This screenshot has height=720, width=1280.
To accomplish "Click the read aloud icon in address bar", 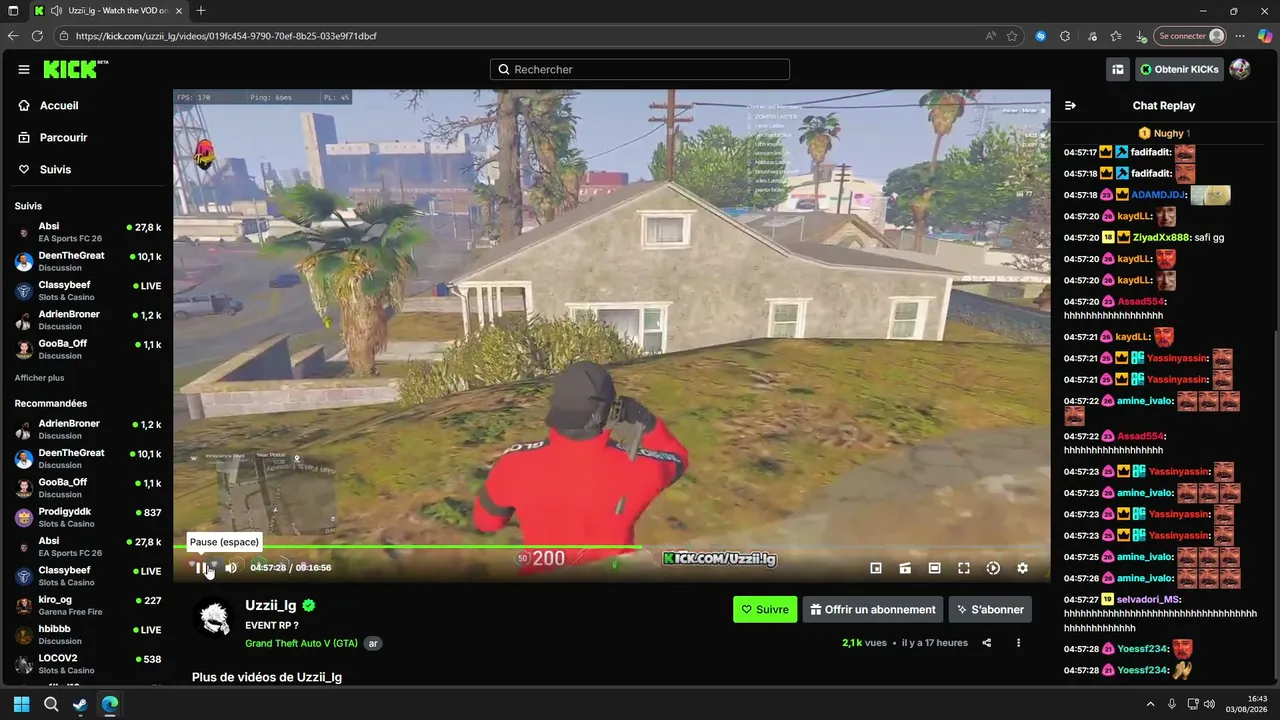I will pyautogui.click(x=991, y=36).
